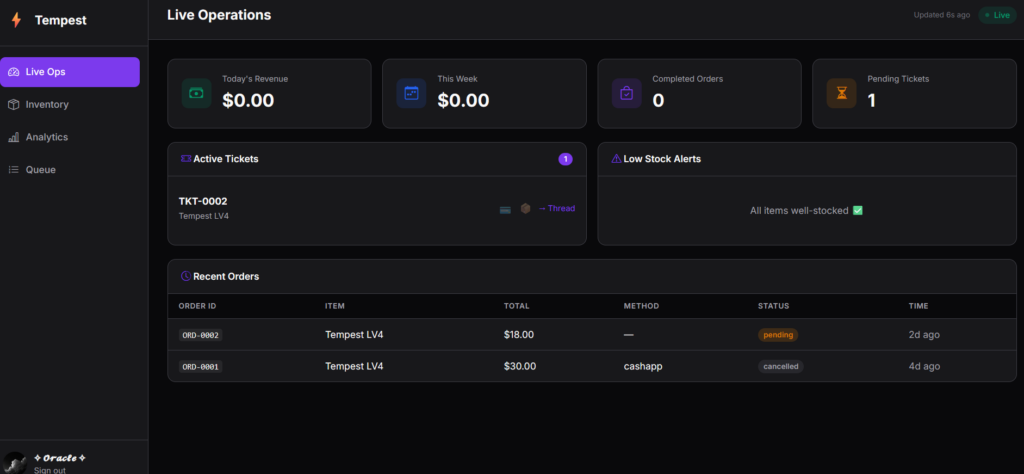Click the TIME column header
Viewport: 1024px width, 474px height.
(918, 306)
